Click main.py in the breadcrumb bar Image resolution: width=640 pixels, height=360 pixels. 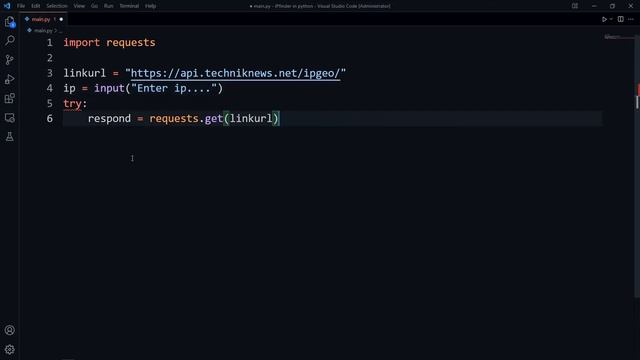(43, 31)
